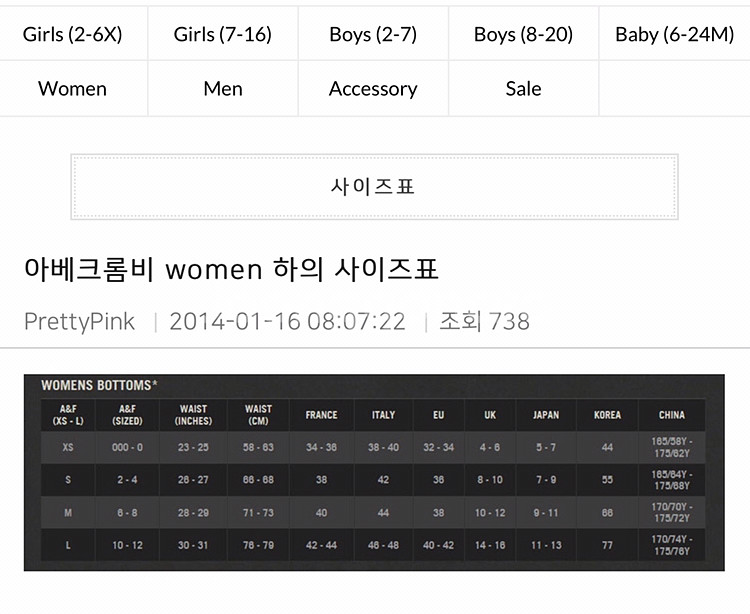The image size is (750, 614).
Task: Select the Boys (2-7) category
Action: (x=373, y=34)
